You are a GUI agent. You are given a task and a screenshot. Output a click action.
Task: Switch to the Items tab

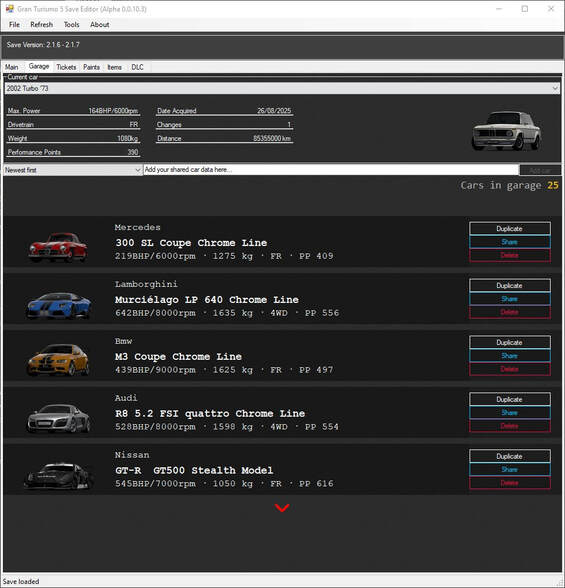(x=114, y=67)
